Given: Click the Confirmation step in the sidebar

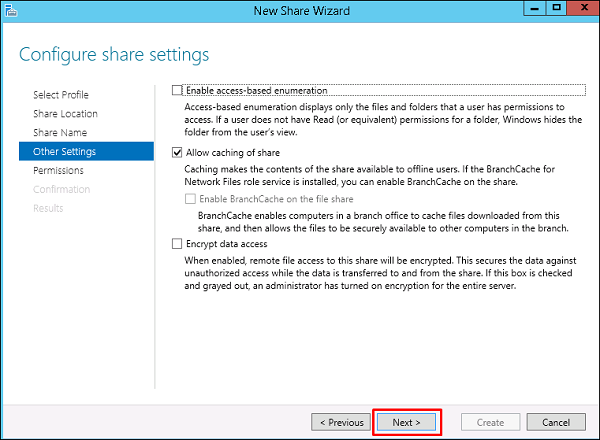Looking at the screenshot, I should [61, 190].
